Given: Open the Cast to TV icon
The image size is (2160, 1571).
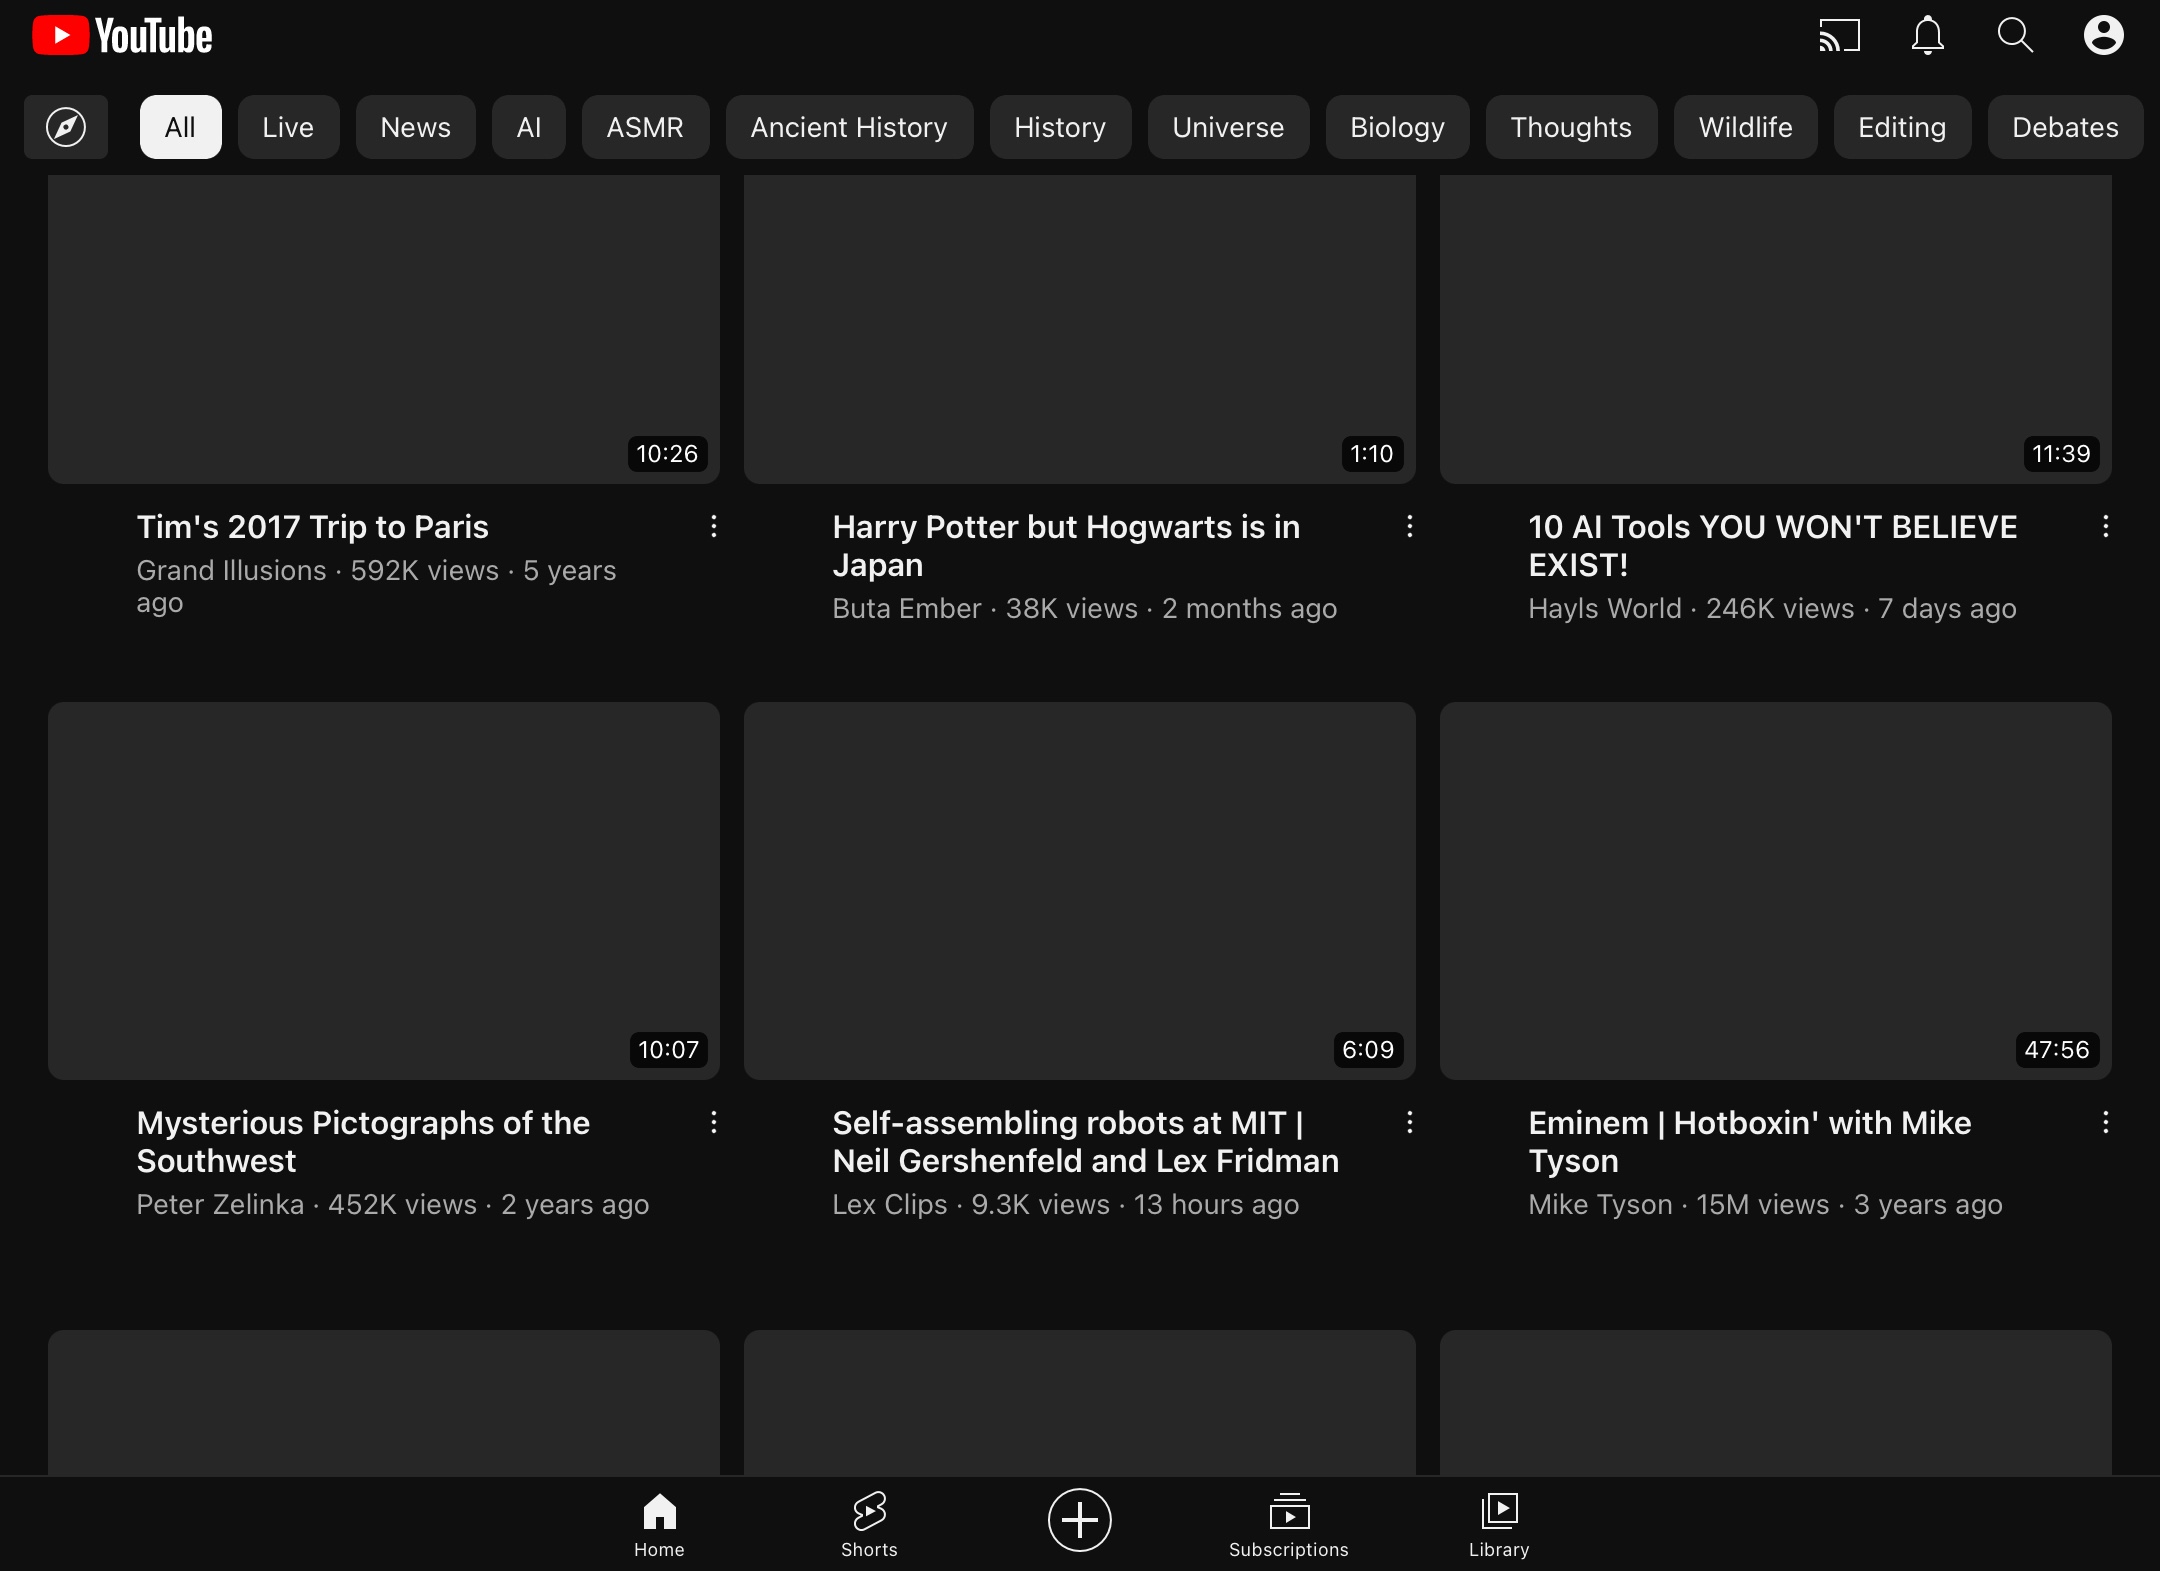Looking at the screenshot, I should [1840, 34].
